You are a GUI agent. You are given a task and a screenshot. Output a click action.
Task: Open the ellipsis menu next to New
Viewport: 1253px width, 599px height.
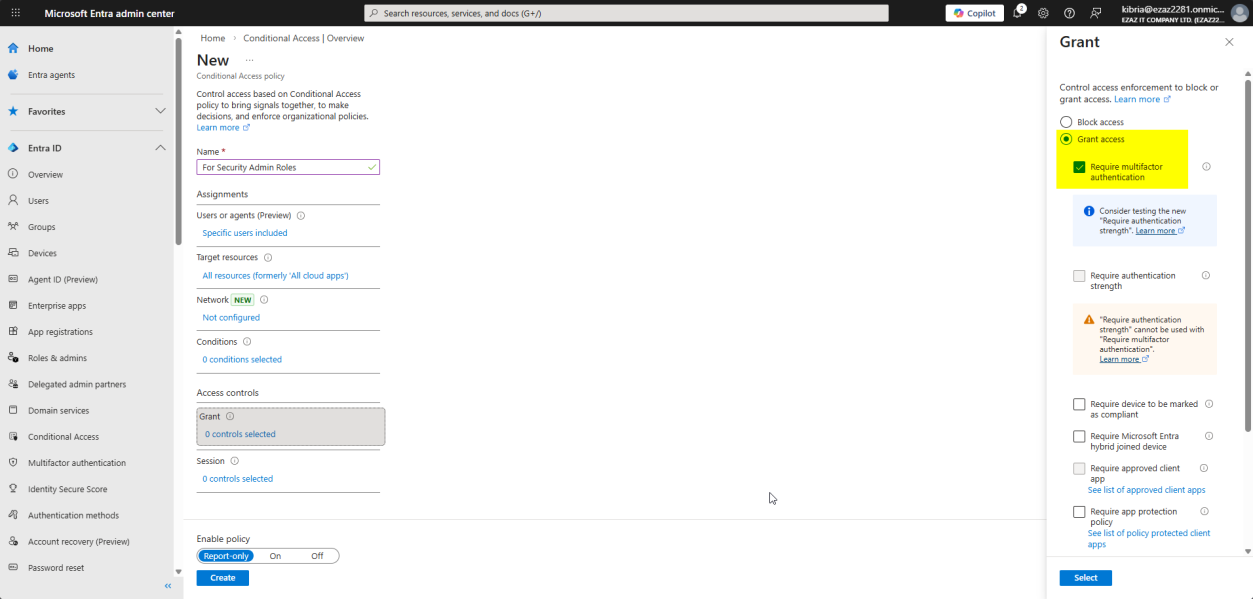250,60
